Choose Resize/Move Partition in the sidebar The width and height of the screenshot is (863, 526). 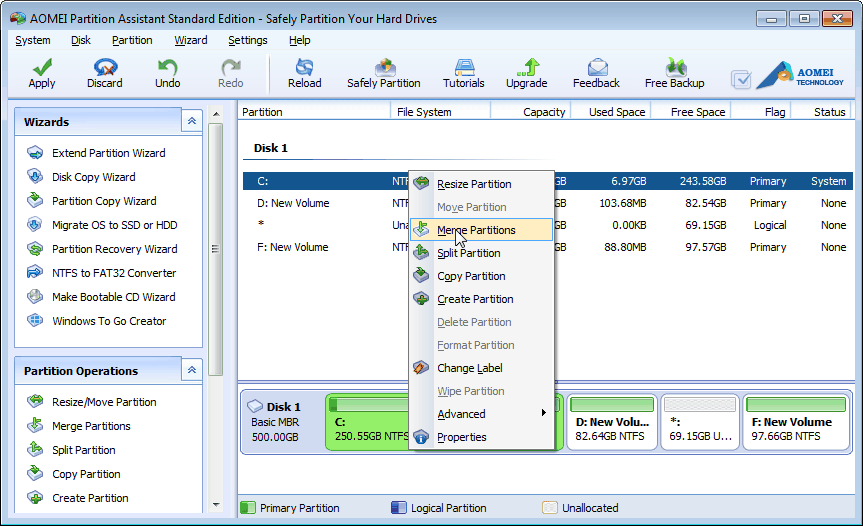click(104, 402)
